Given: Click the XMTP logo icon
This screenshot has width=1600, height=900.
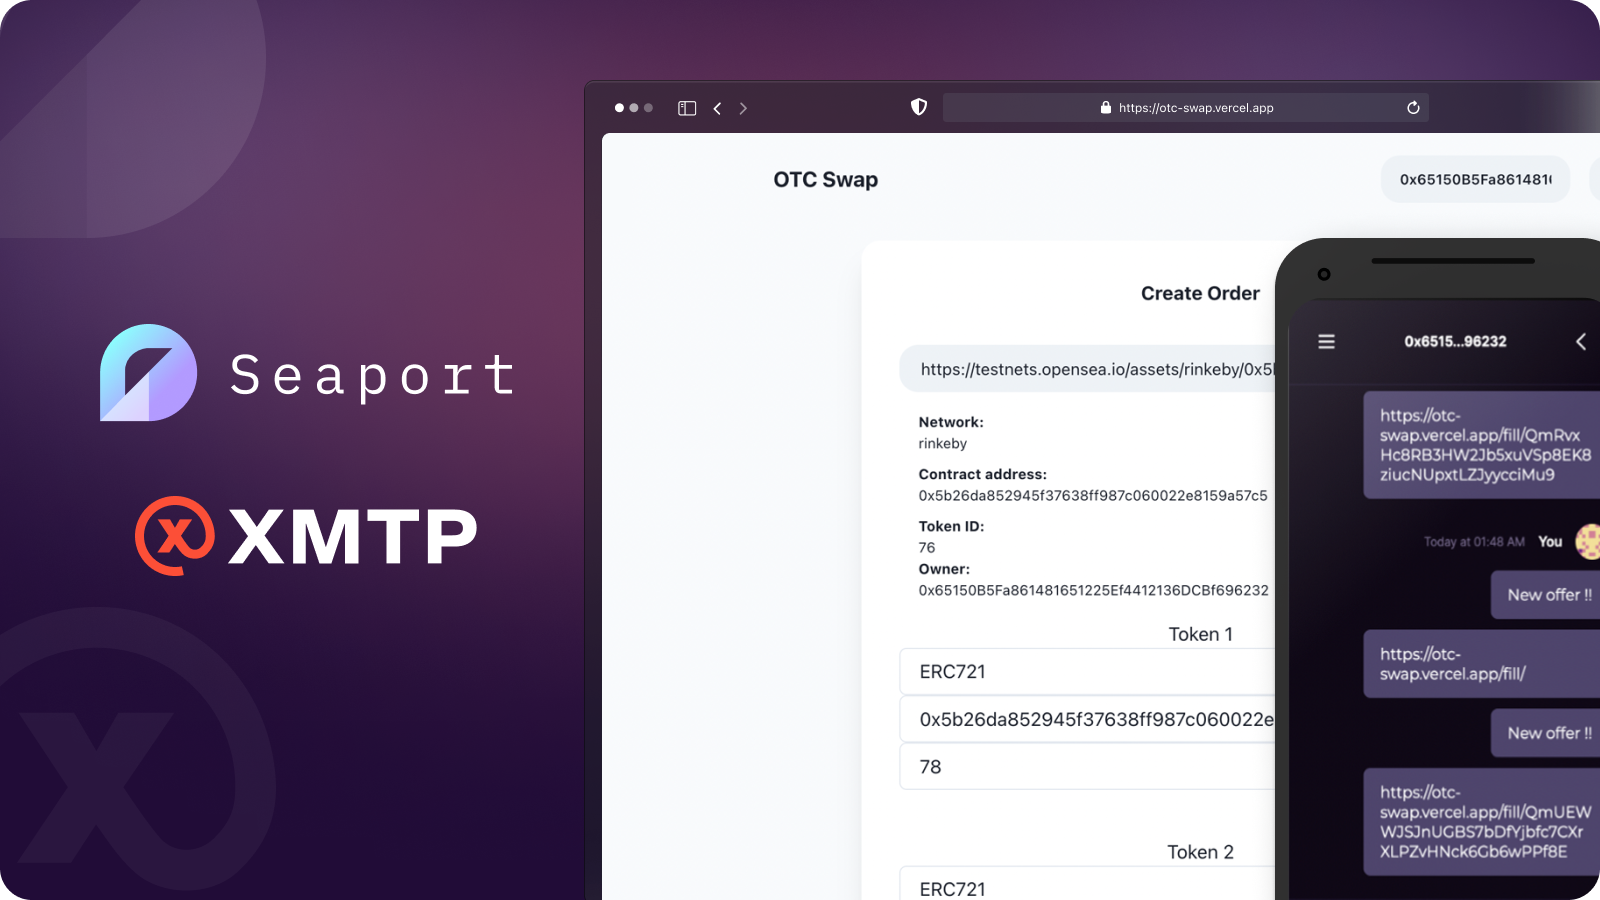Looking at the screenshot, I should point(176,535).
